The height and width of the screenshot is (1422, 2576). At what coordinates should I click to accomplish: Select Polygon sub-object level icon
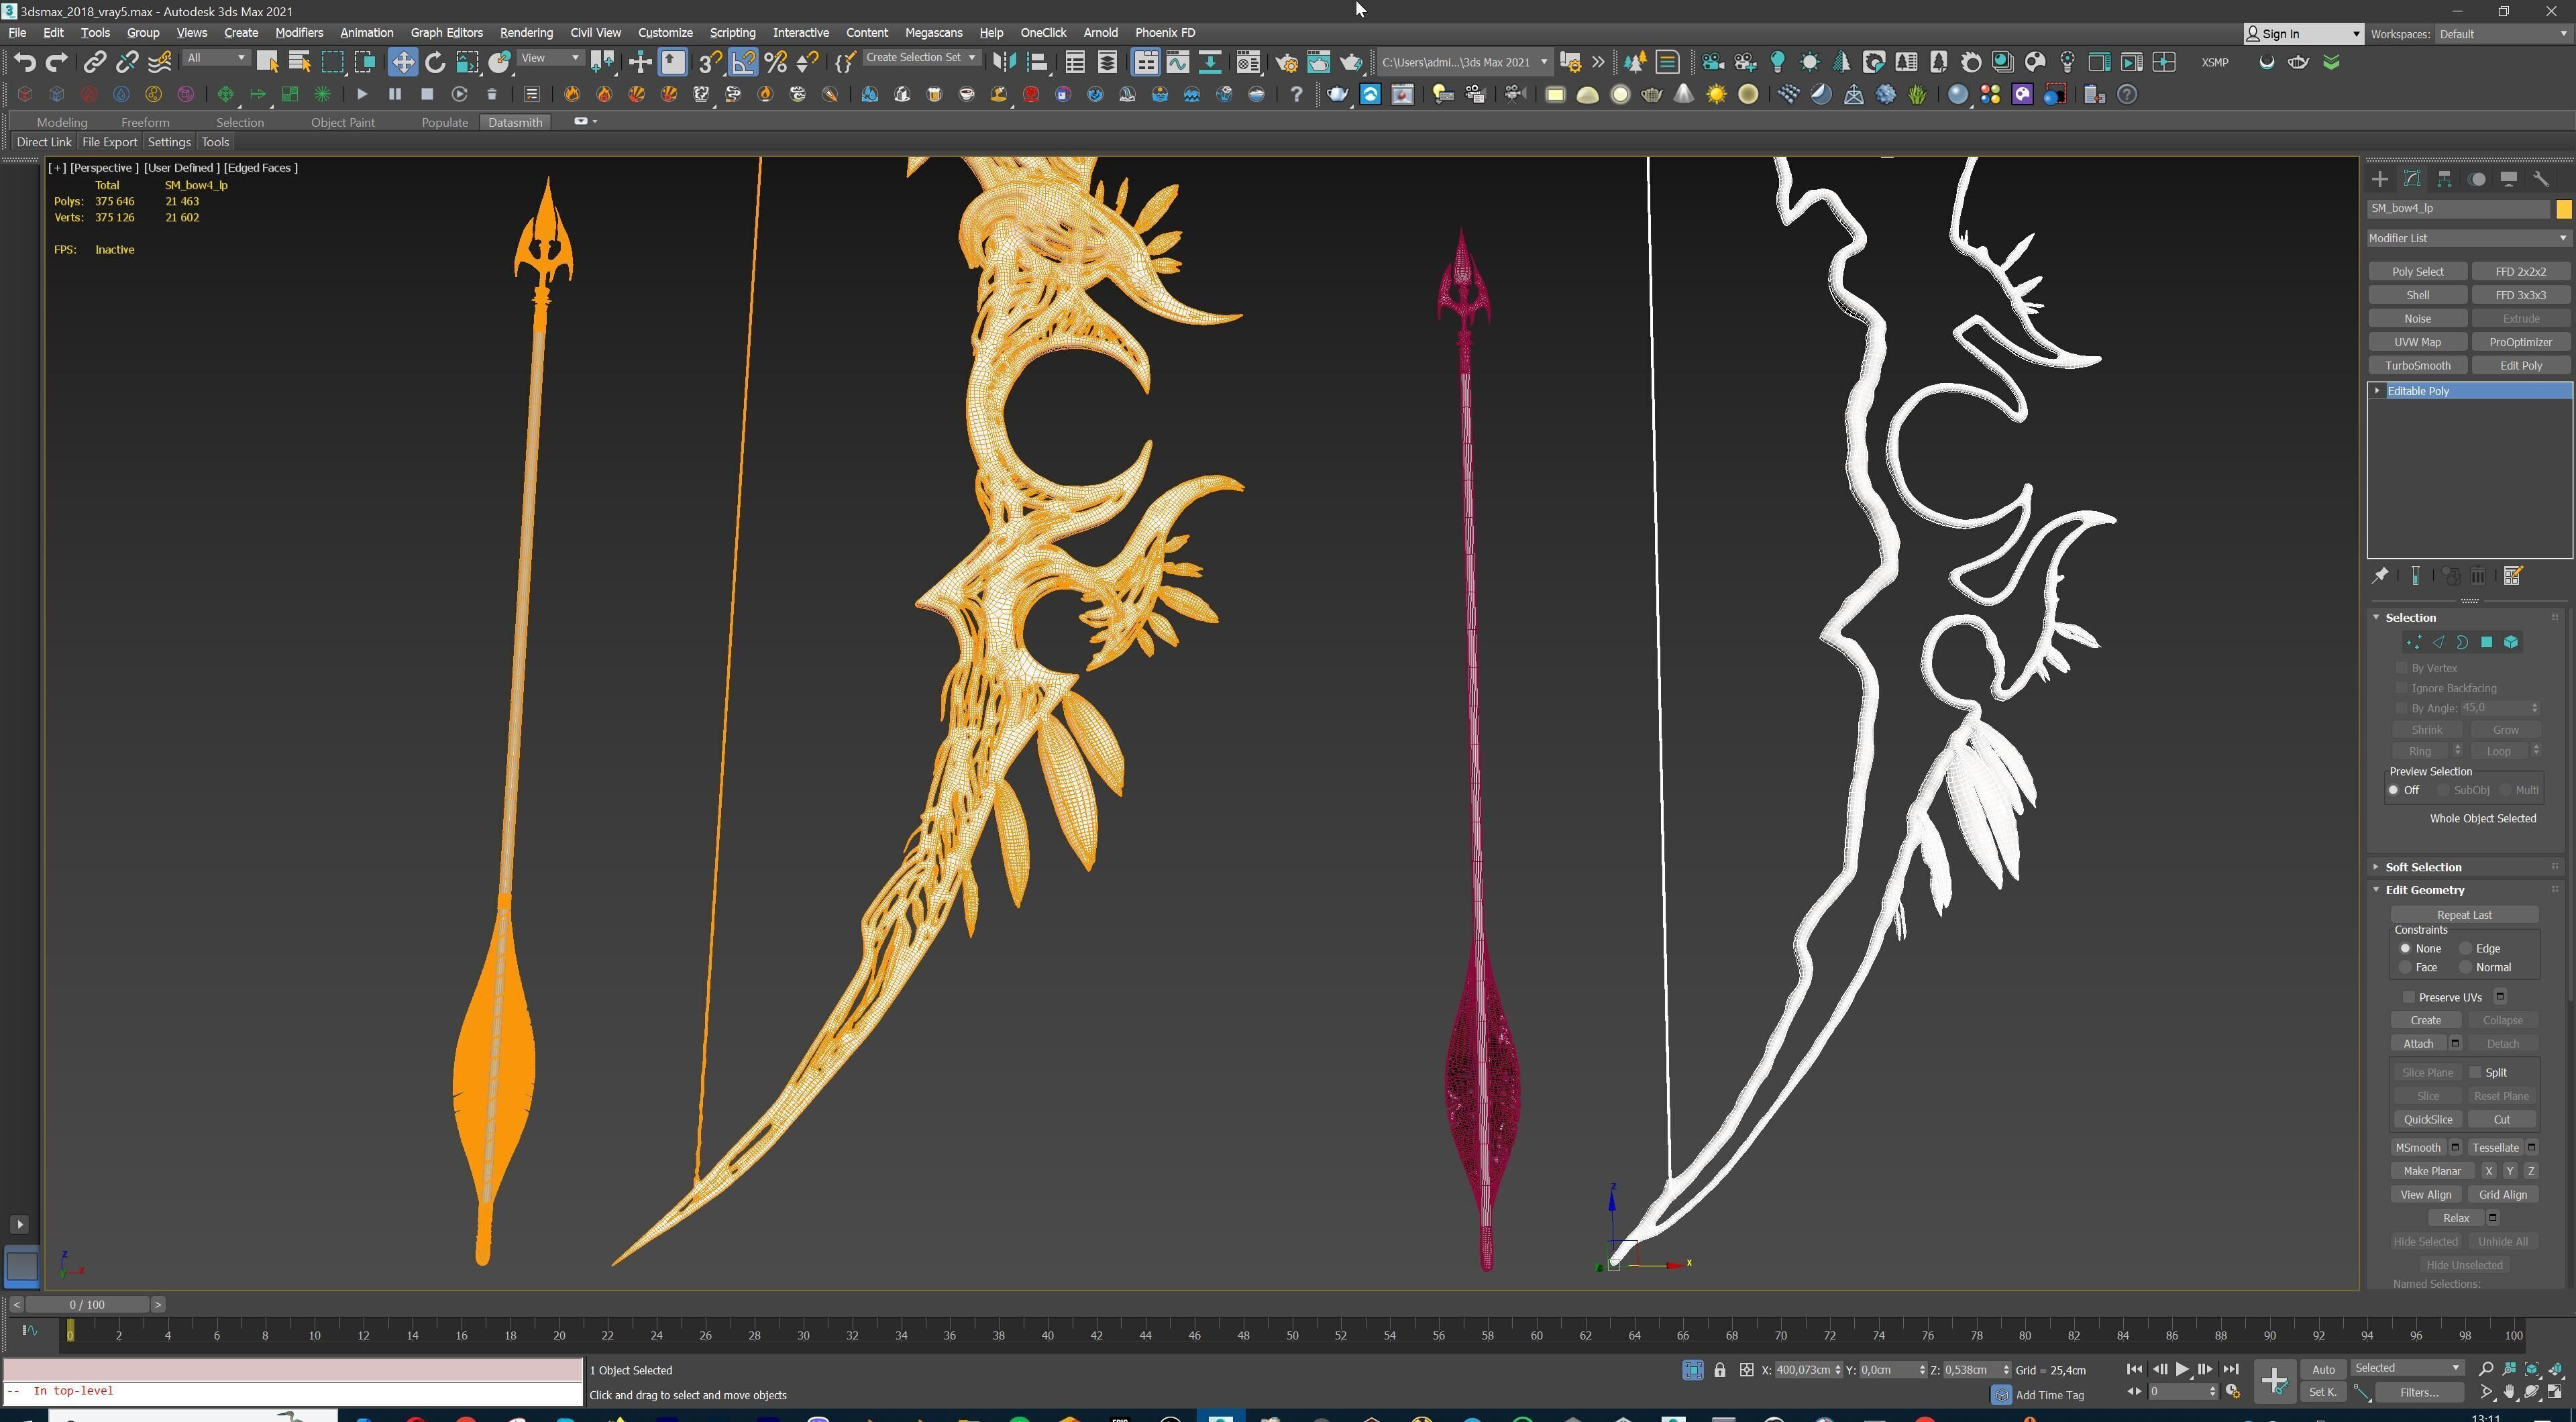2487,642
